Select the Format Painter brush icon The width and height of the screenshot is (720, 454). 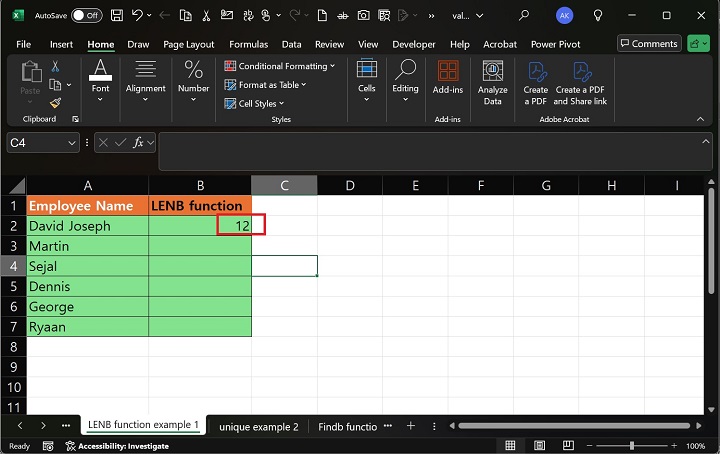coord(55,102)
